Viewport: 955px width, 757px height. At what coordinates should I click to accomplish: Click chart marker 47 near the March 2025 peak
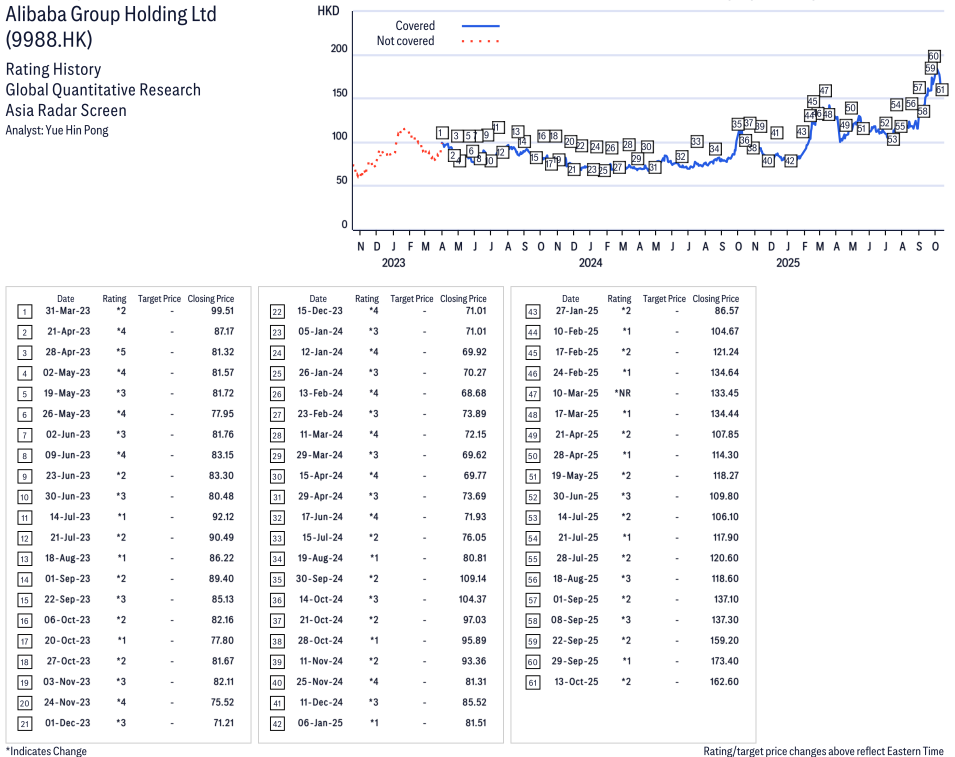825,91
